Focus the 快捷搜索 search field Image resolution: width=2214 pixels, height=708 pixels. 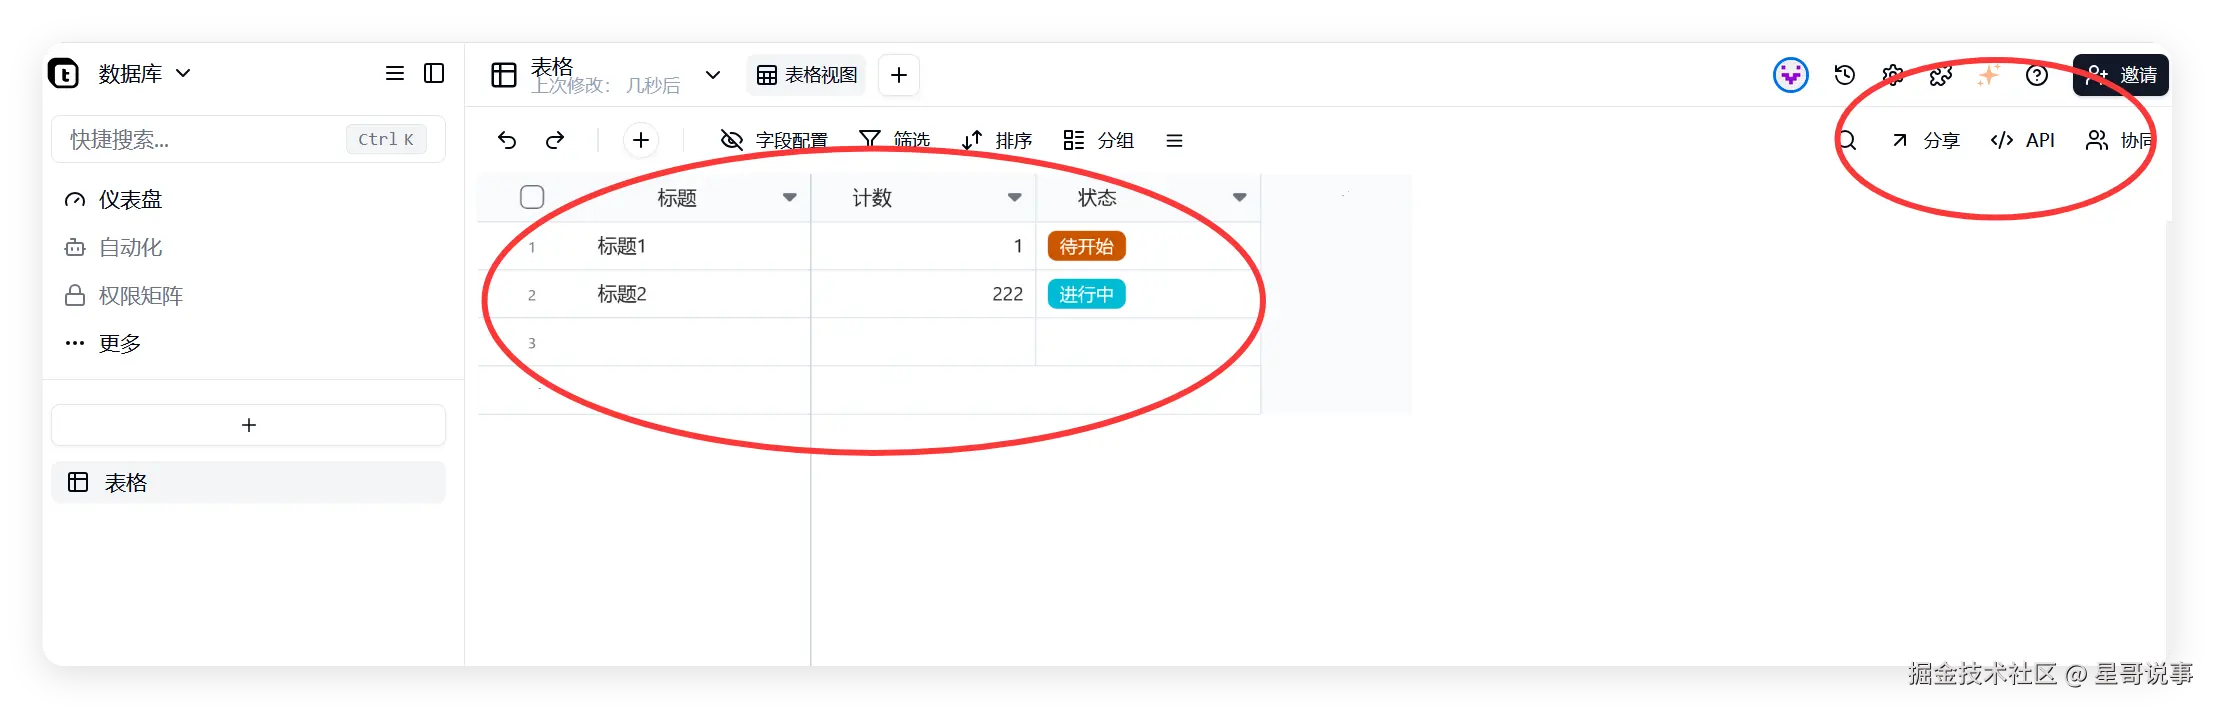click(x=248, y=139)
